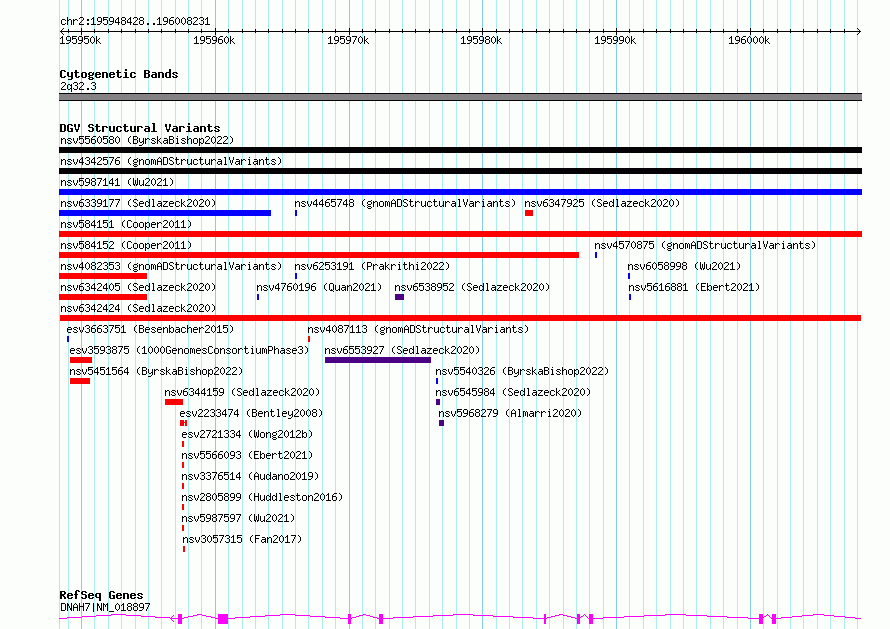
Task: Open nsv5616881 (Ebert2021) label
Action: pyautogui.click(x=694, y=287)
